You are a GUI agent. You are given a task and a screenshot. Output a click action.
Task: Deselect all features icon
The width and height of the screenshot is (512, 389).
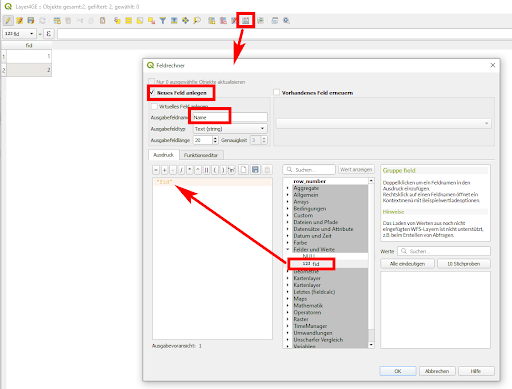tap(151, 21)
